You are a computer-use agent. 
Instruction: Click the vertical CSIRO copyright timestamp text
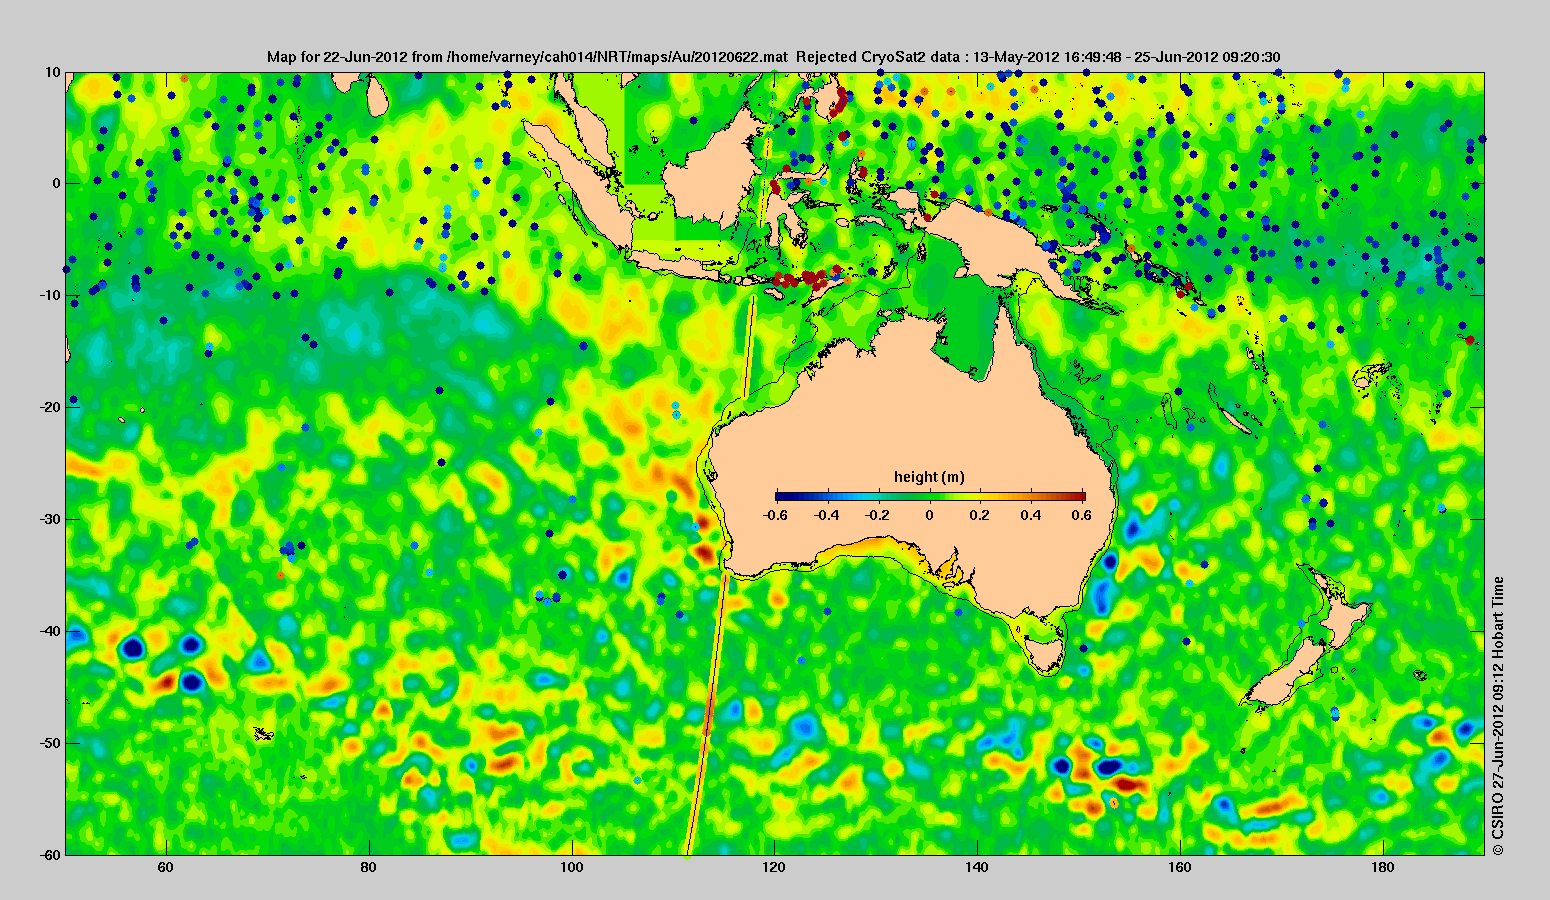(1498, 716)
